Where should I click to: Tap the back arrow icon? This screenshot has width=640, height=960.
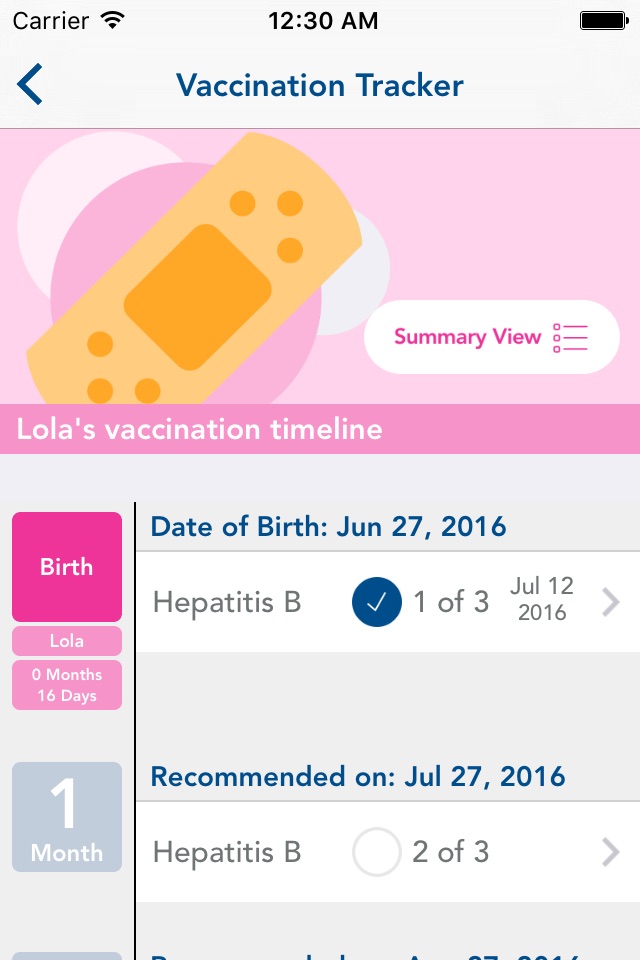tap(30, 84)
